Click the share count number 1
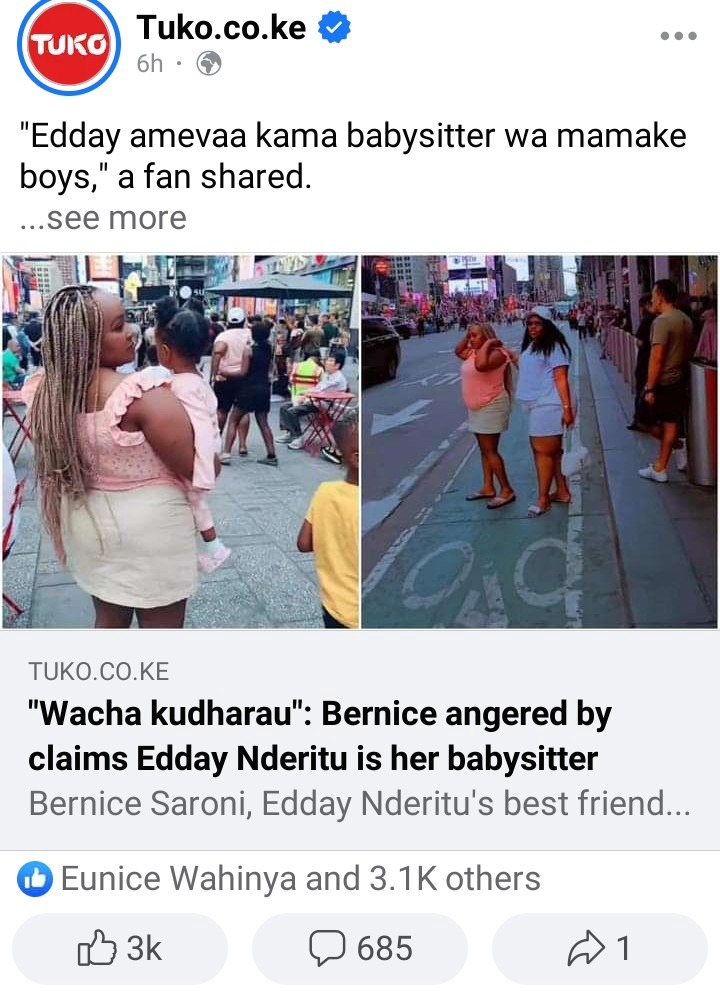The width and height of the screenshot is (720, 991). [623, 949]
